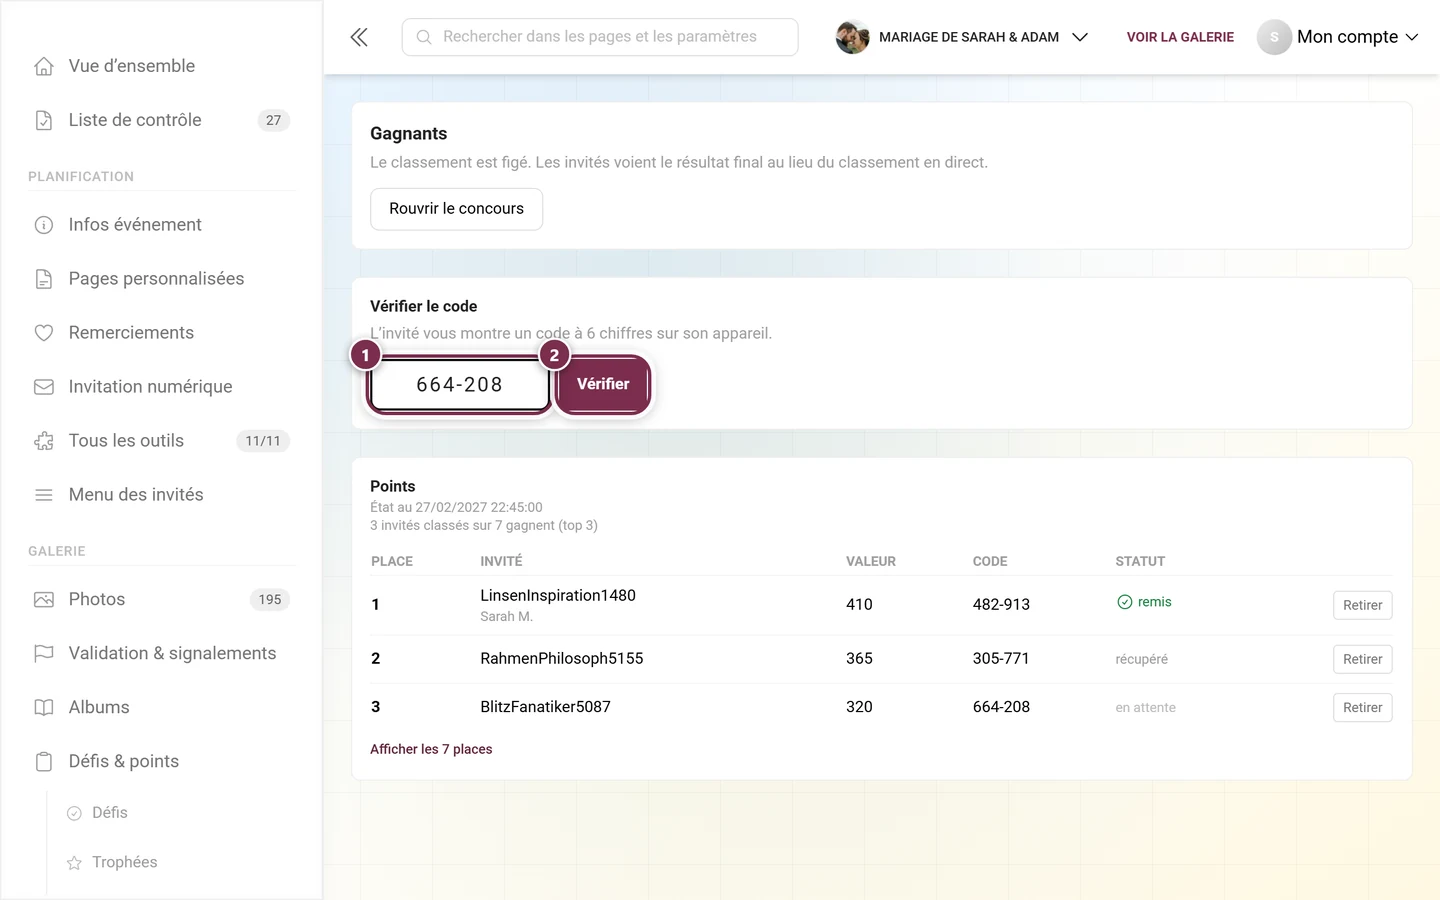Click the check circle icon next to Défis
This screenshot has height=900, width=1440.
coord(74,813)
